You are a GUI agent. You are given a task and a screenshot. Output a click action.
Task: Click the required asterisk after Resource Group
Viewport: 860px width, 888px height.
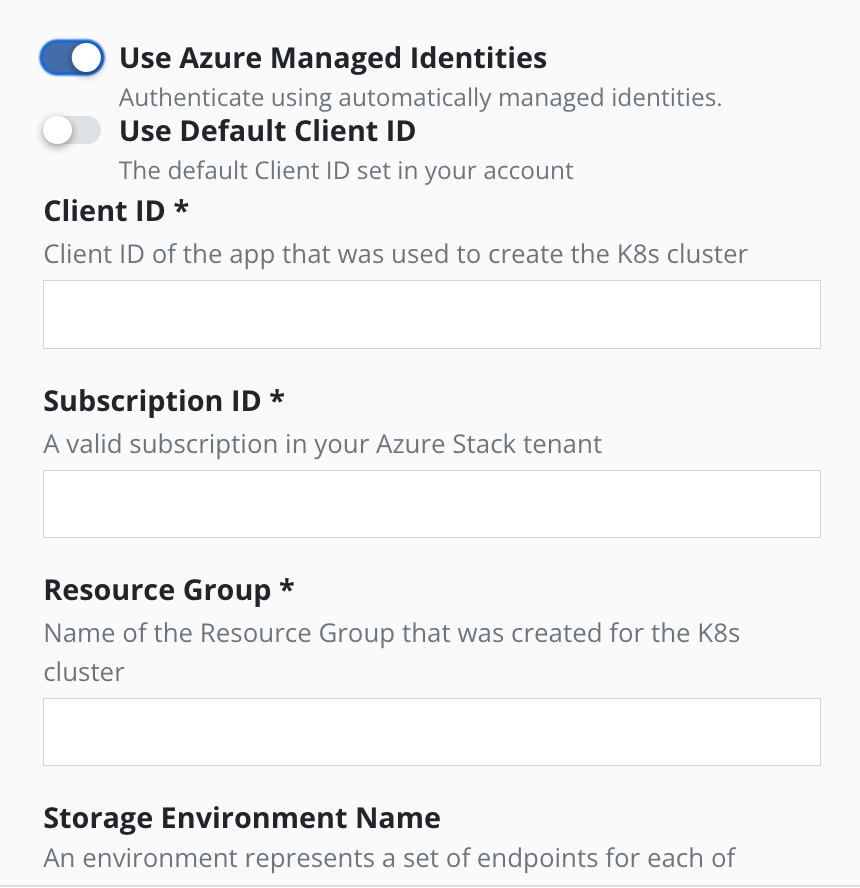[286, 589]
